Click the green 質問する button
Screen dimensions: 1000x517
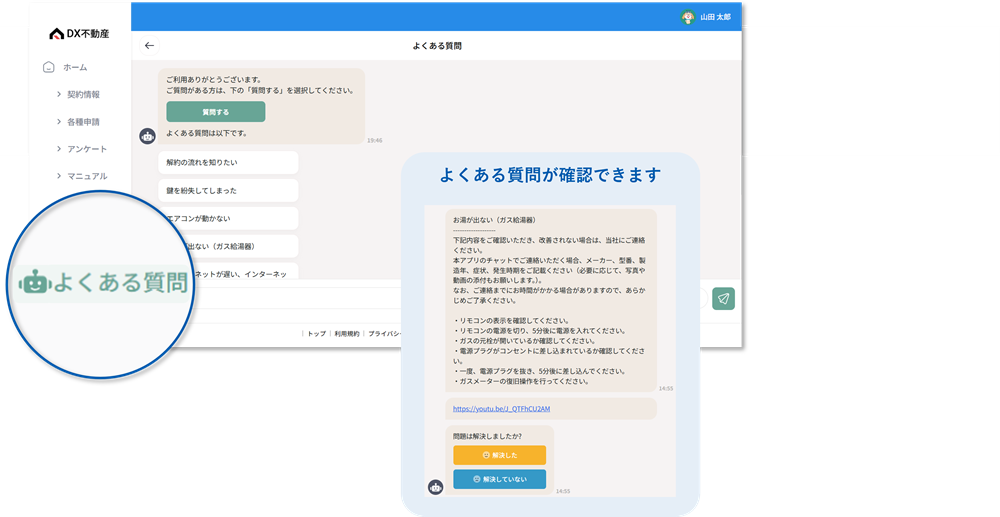click(216, 112)
